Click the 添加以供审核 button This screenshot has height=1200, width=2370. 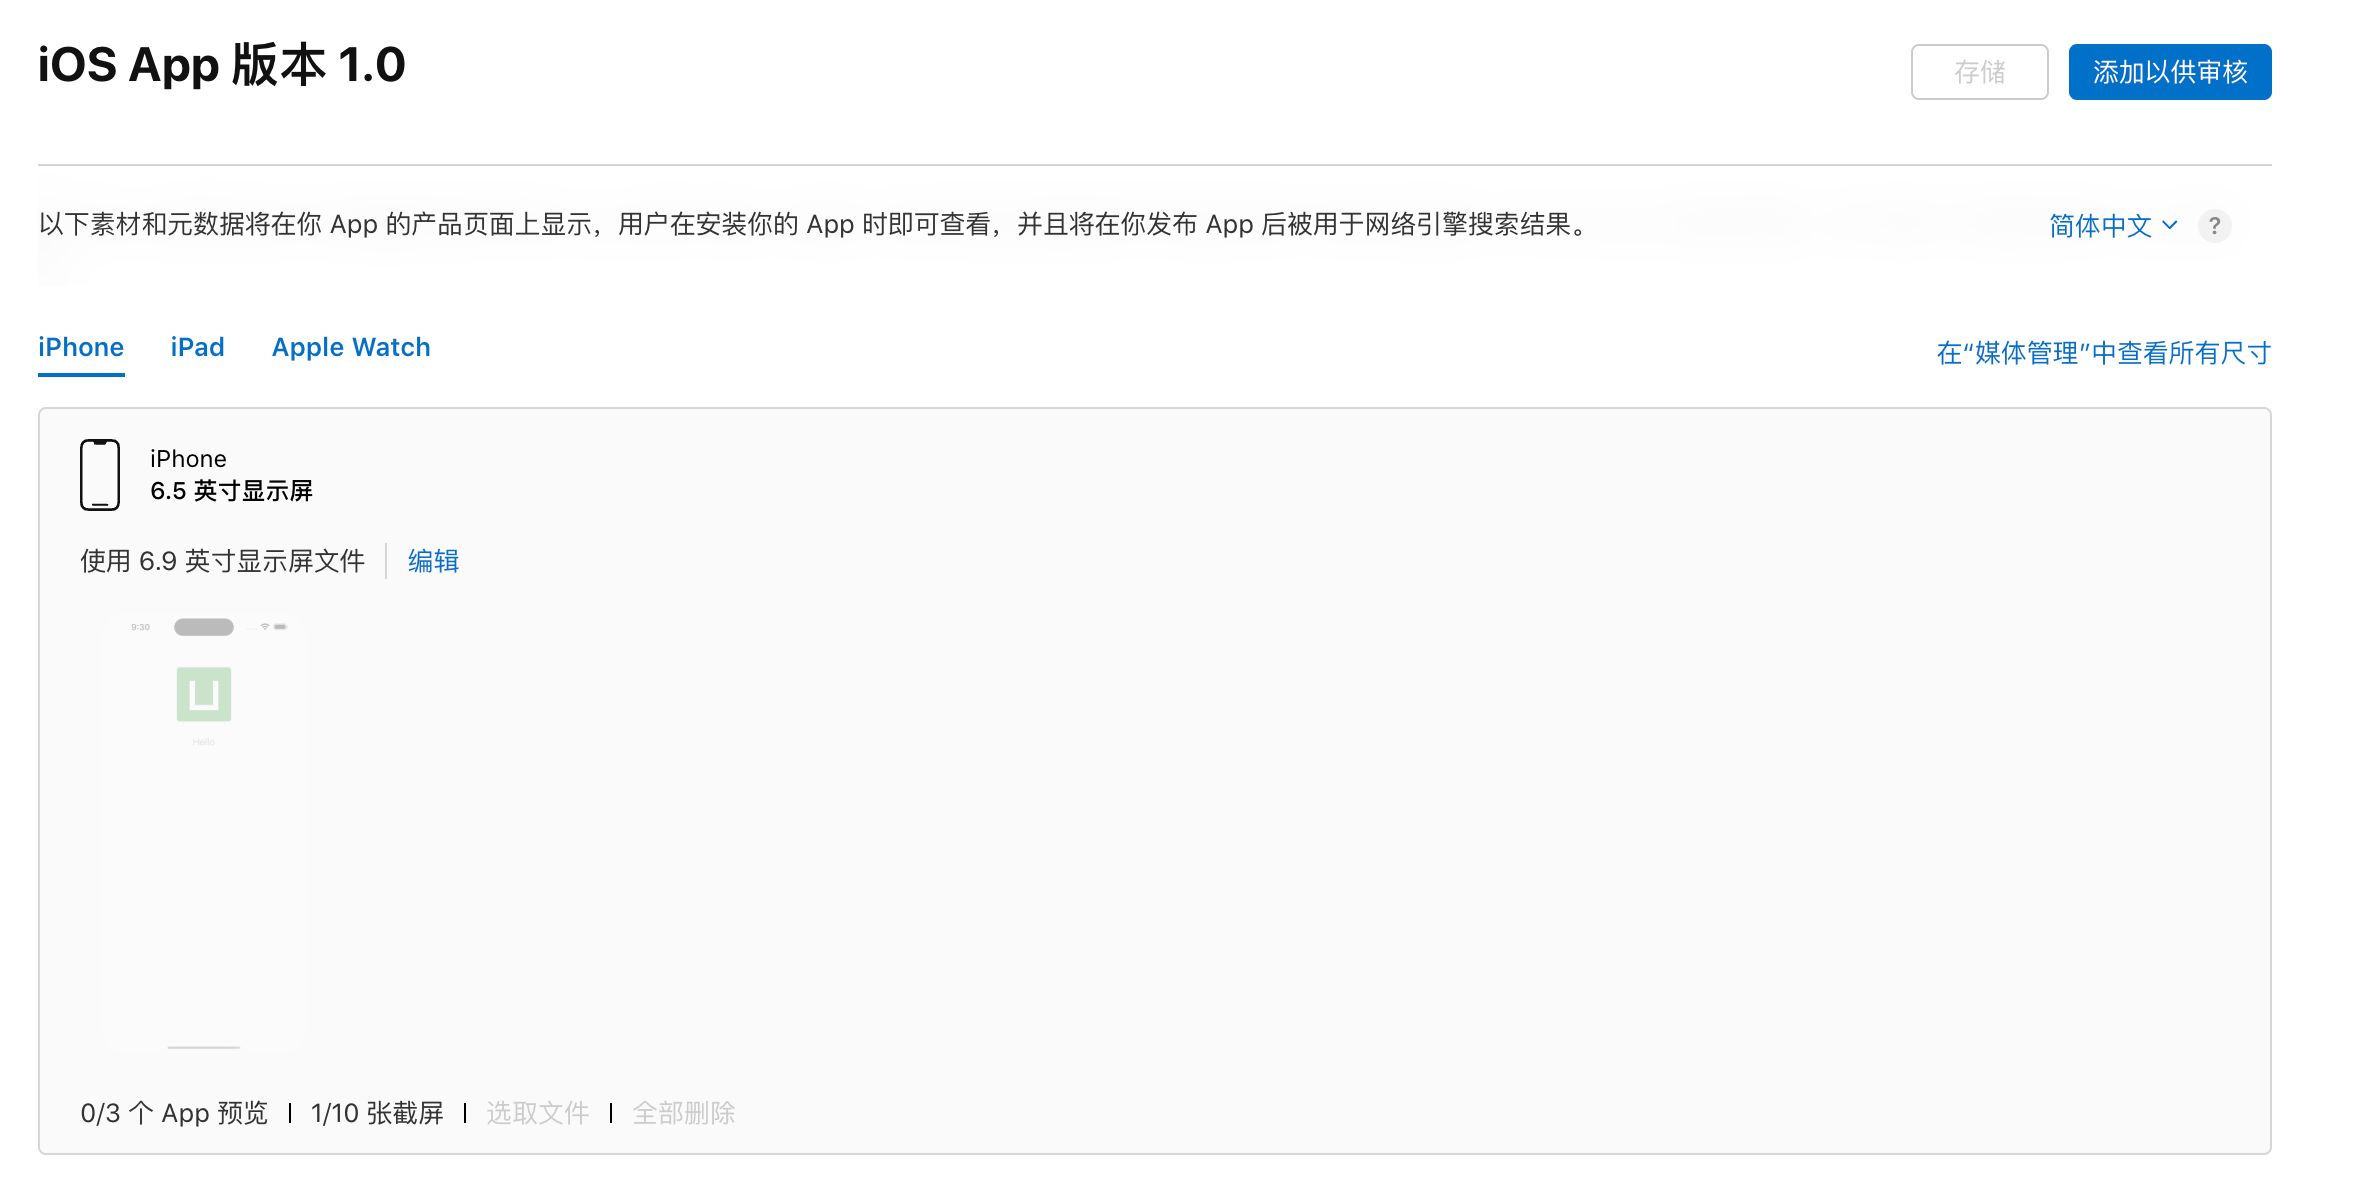[x=2170, y=72]
